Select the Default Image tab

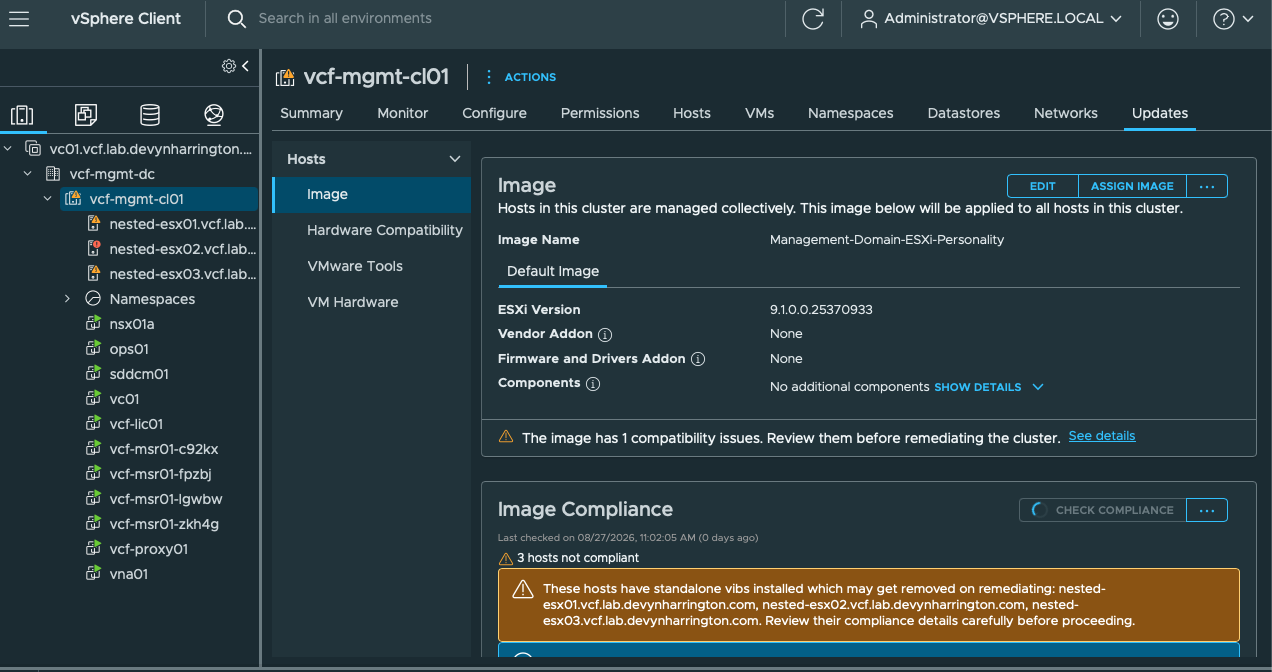[553, 271]
